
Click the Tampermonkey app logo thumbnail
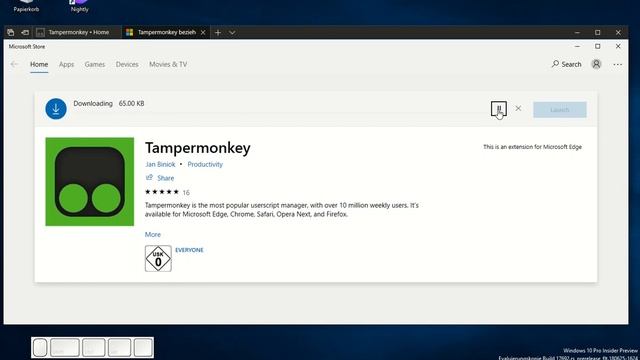89,182
